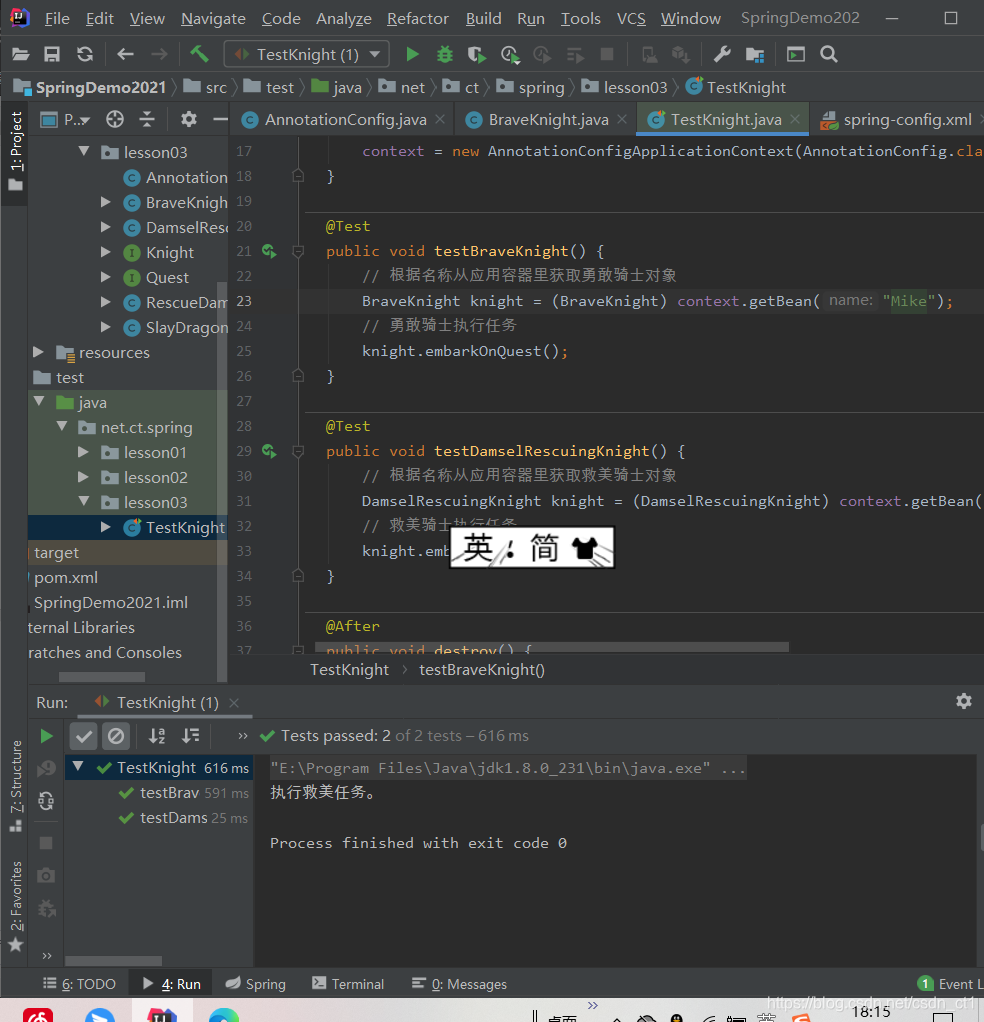Open project panel gear options
The height and width of the screenshot is (1022, 984).
tap(189, 119)
